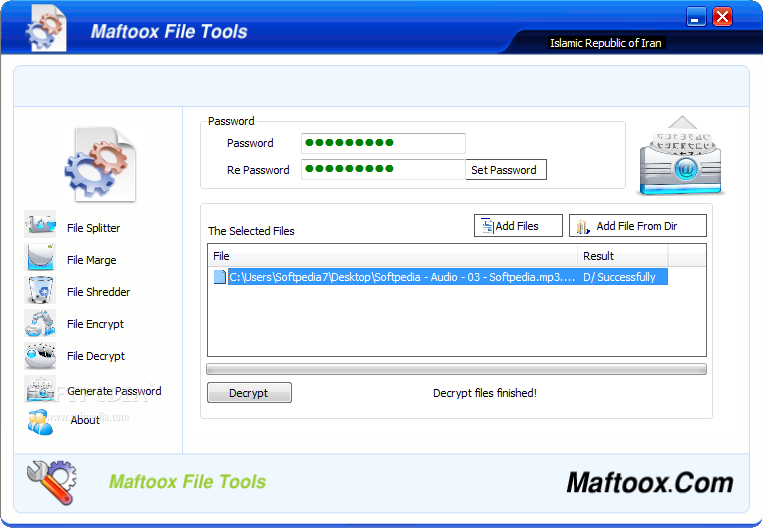Click the file icon in the mp3 row
Screen dimensions: 763x528
[219, 277]
